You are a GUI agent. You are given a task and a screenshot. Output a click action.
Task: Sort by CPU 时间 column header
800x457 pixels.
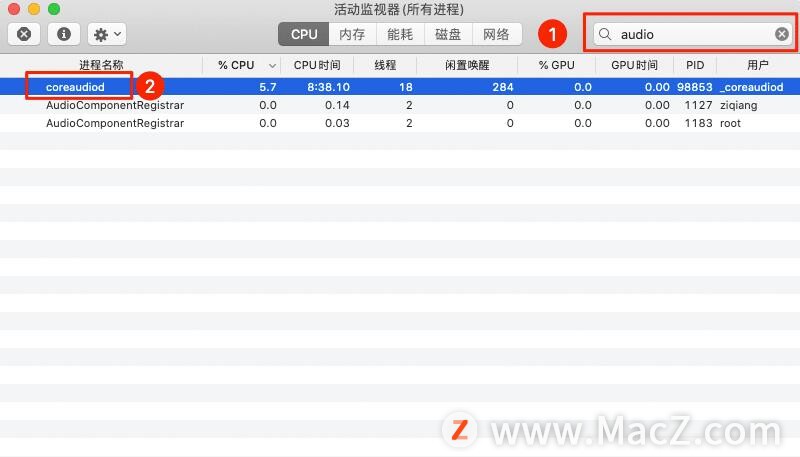click(x=317, y=65)
